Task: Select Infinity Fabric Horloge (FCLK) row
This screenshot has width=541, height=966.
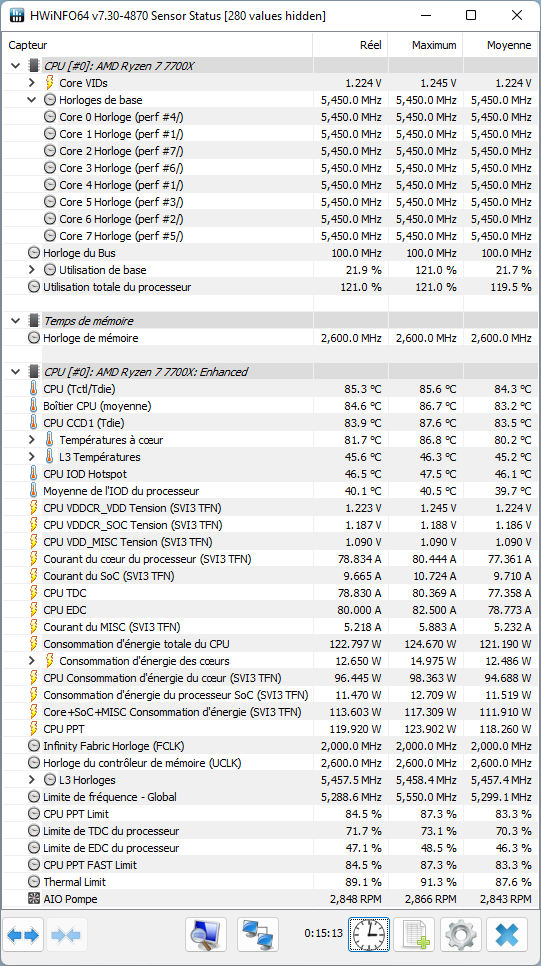Action: tap(270, 745)
